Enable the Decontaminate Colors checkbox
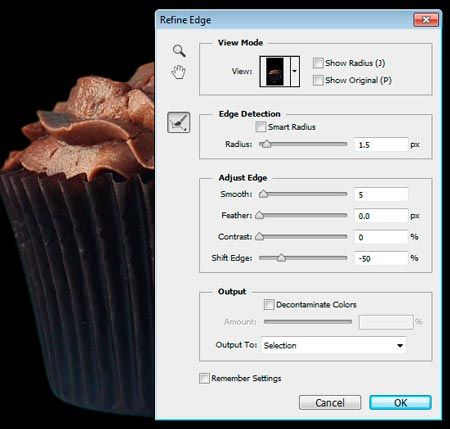 pyautogui.click(x=269, y=304)
